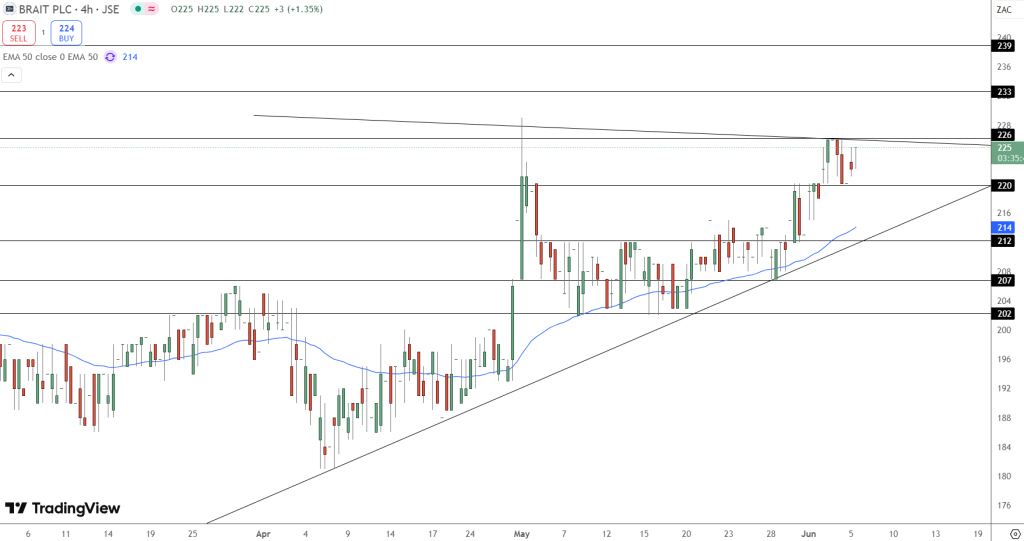Click the Jun date label on time axis
The height and width of the screenshot is (541, 1024).
pos(808,534)
